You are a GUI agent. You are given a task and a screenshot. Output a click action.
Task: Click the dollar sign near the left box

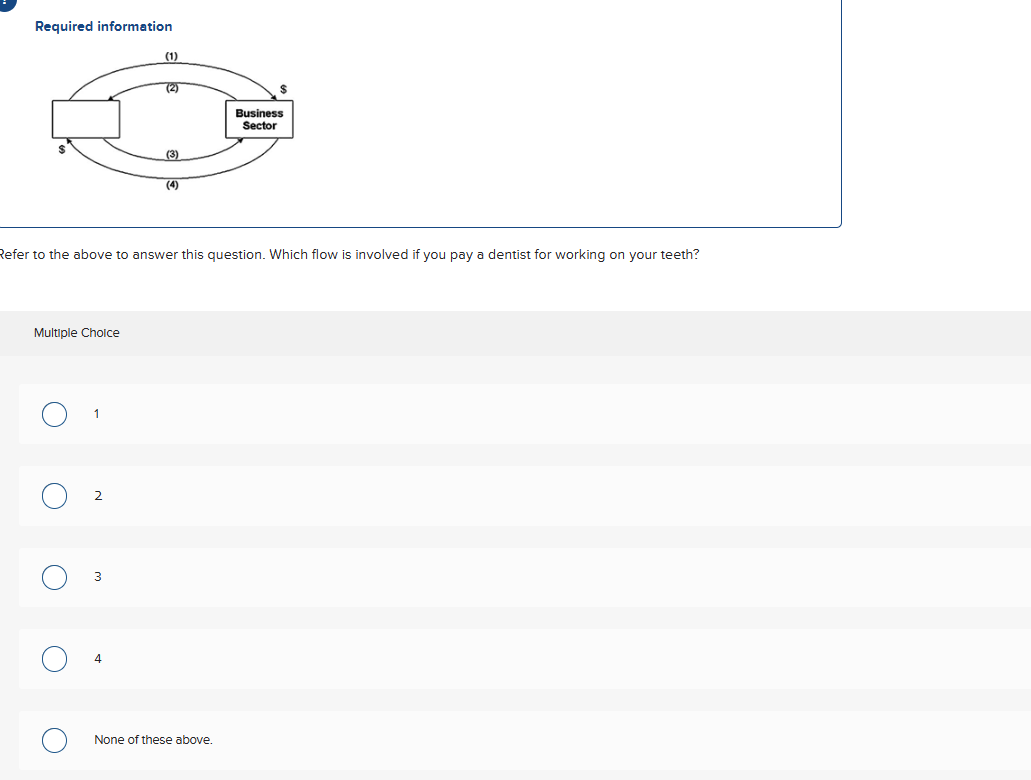60,150
